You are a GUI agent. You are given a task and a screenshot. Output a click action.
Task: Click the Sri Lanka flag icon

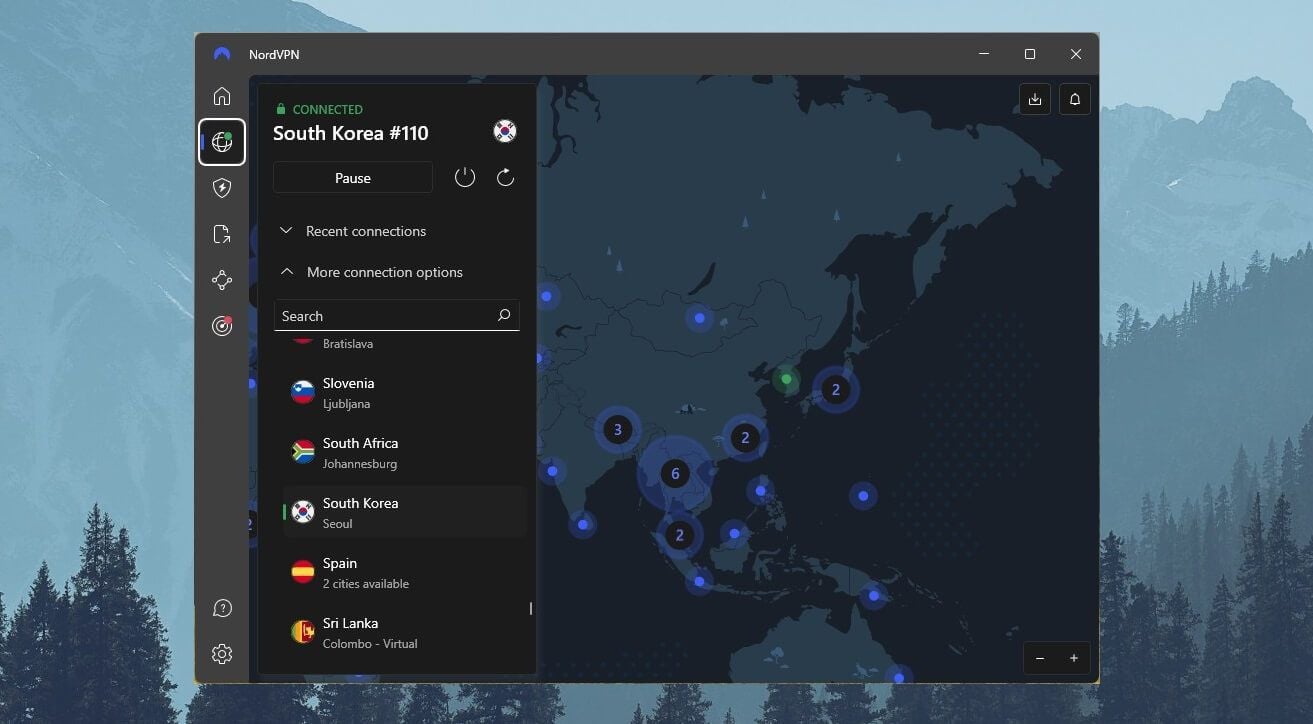coord(303,632)
